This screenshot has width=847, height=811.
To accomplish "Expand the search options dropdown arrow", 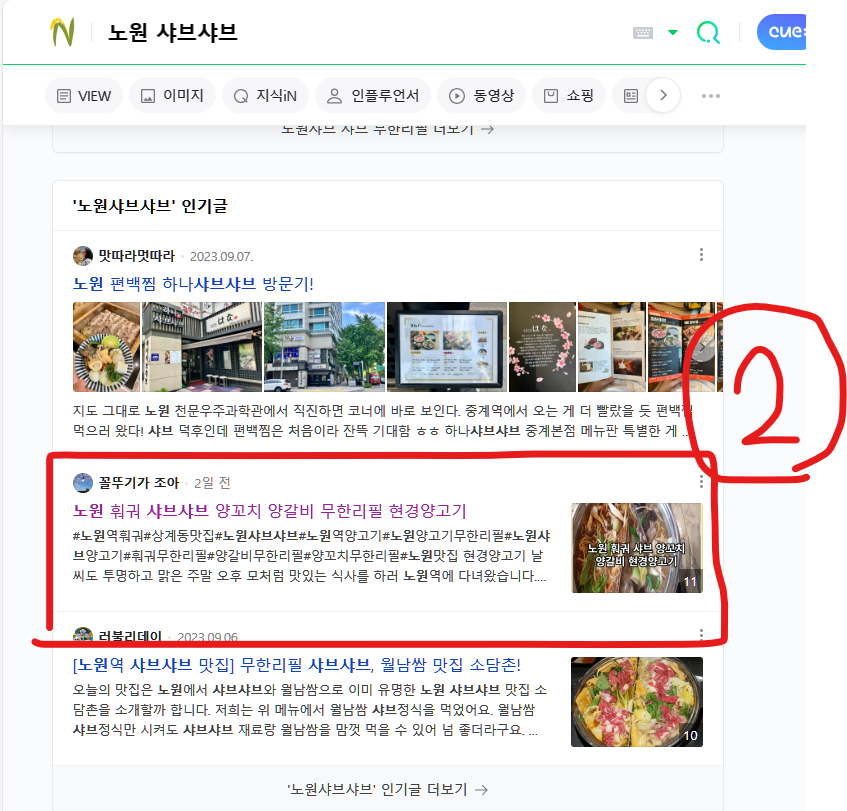I will (x=673, y=32).
